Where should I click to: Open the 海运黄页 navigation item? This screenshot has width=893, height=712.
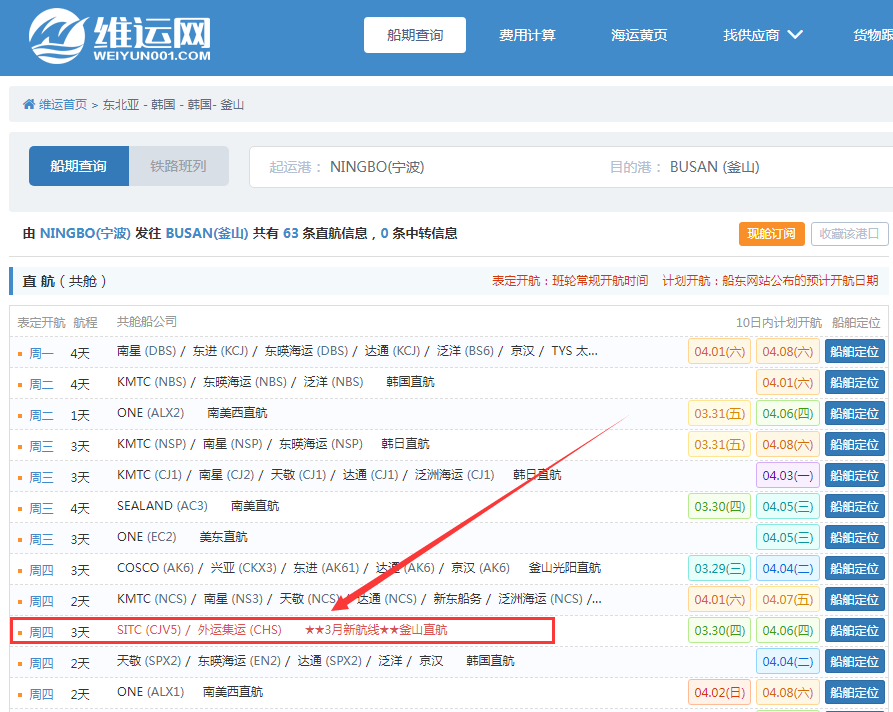pos(639,35)
